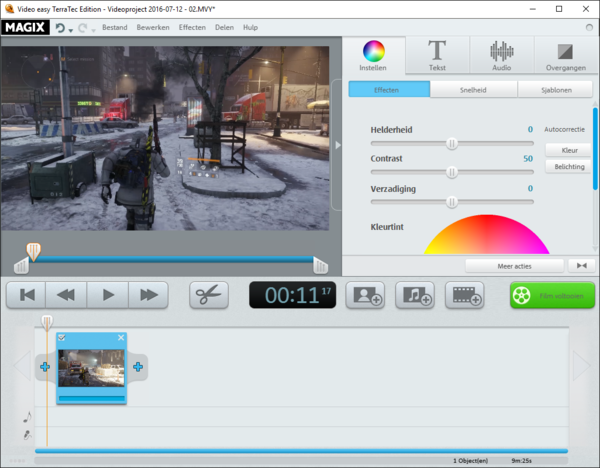
Task: Click the Contrast slider handle
Action: 452,172
